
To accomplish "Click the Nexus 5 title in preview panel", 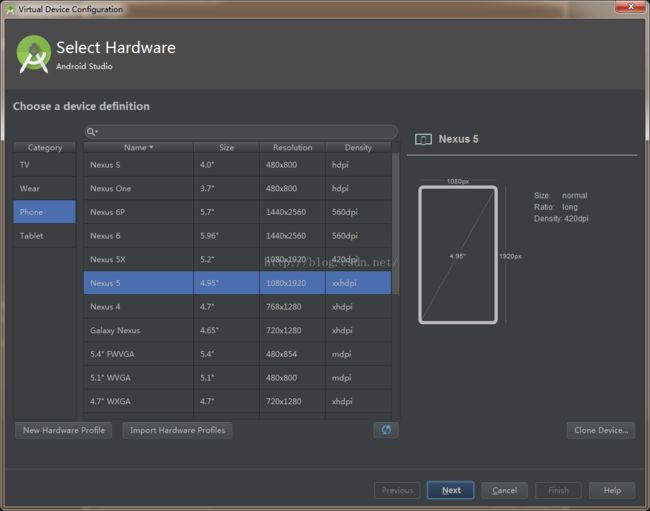I will coord(458,139).
